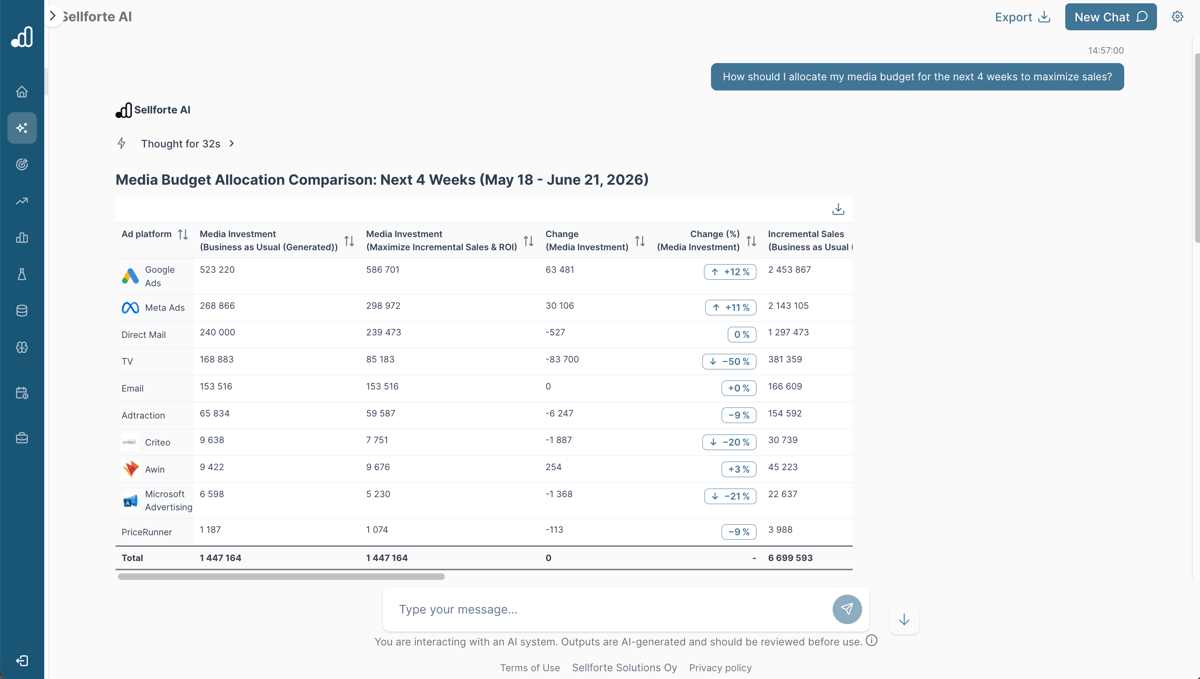Click the value 586 701 for Google Ads

click(x=383, y=270)
